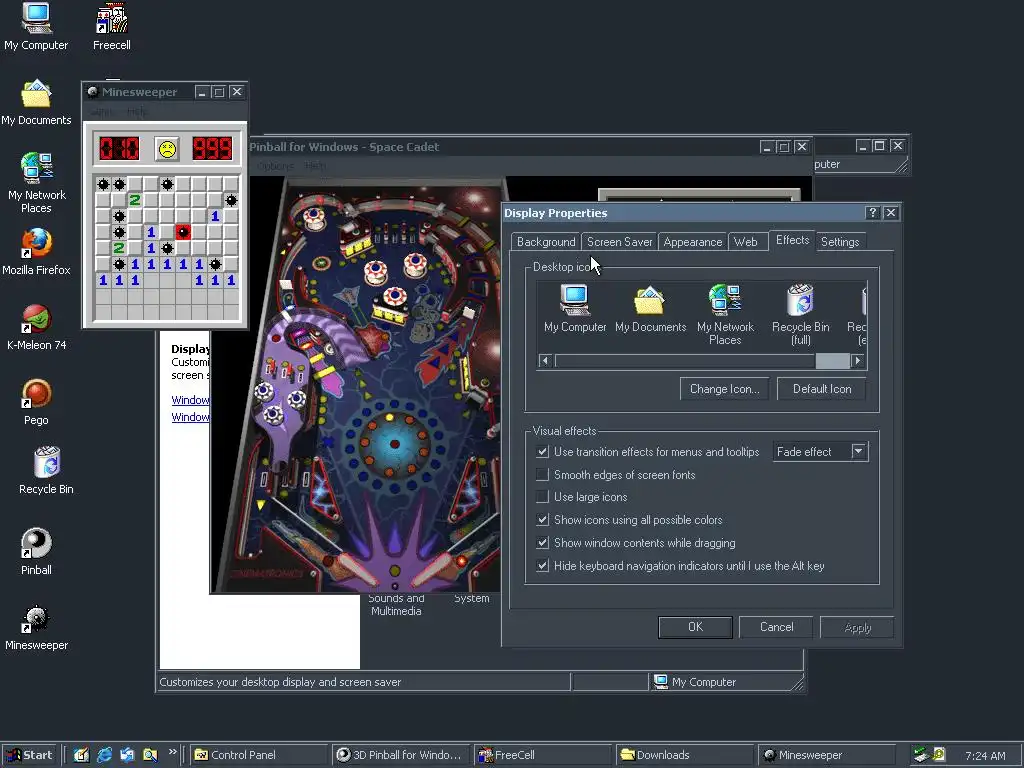Select the Effects tab
This screenshot has width=1024, height=768.
792,240
